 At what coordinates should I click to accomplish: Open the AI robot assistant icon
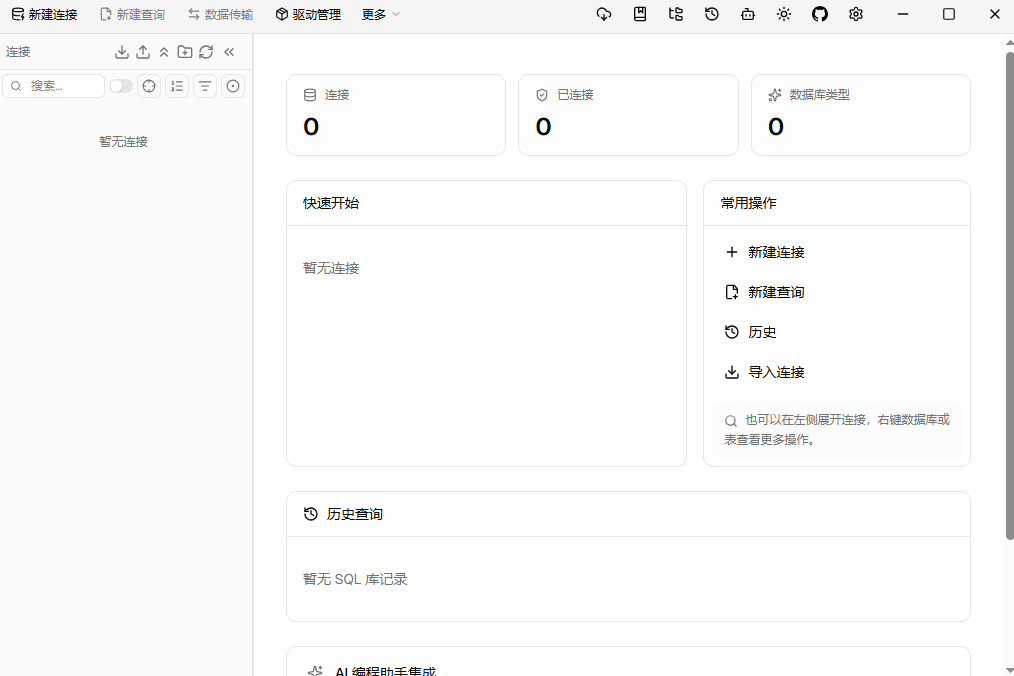point(748,14)
